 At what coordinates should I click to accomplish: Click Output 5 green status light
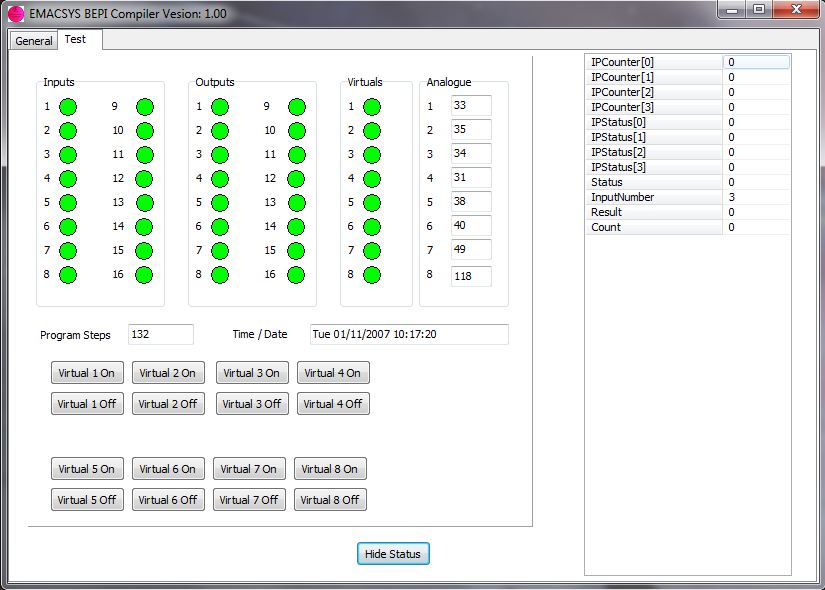[x=220, y=203]
